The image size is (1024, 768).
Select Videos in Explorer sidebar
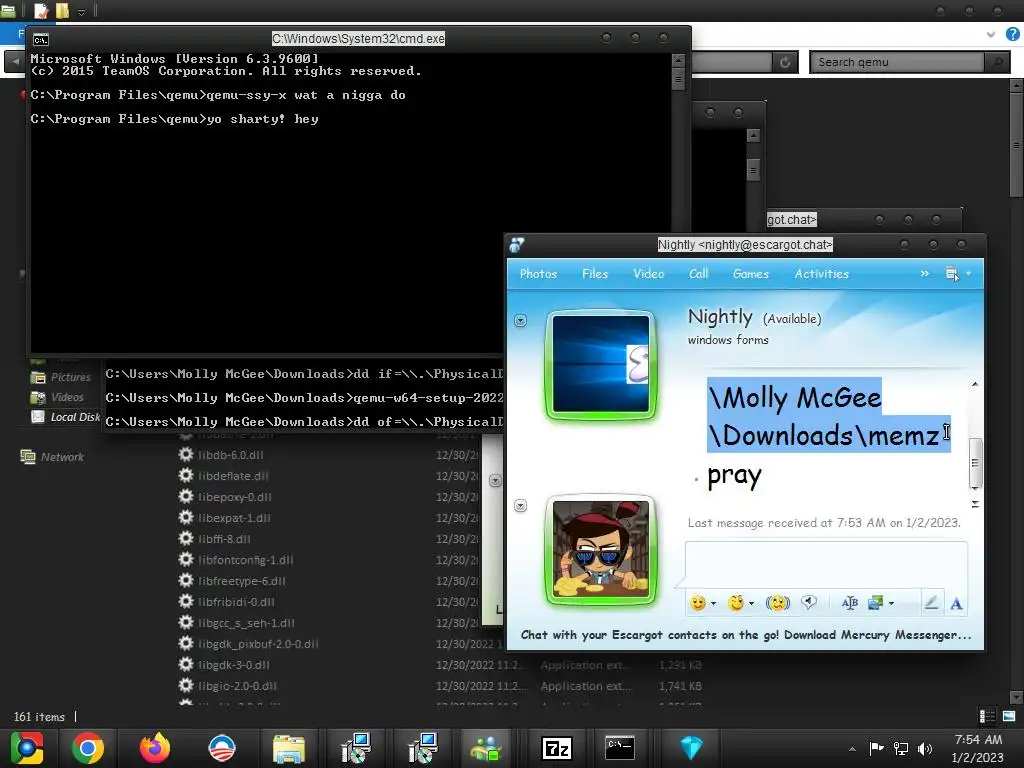(x=57, y=397)
